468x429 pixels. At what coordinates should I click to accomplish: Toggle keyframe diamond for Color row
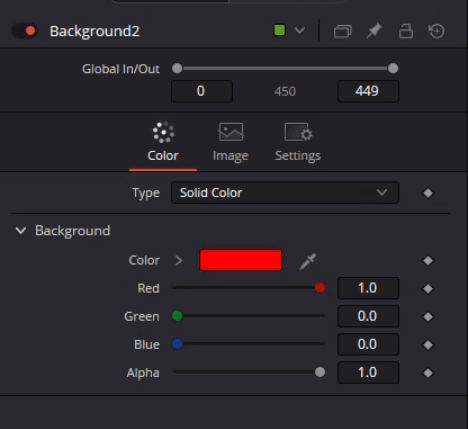tap(428, 261)
